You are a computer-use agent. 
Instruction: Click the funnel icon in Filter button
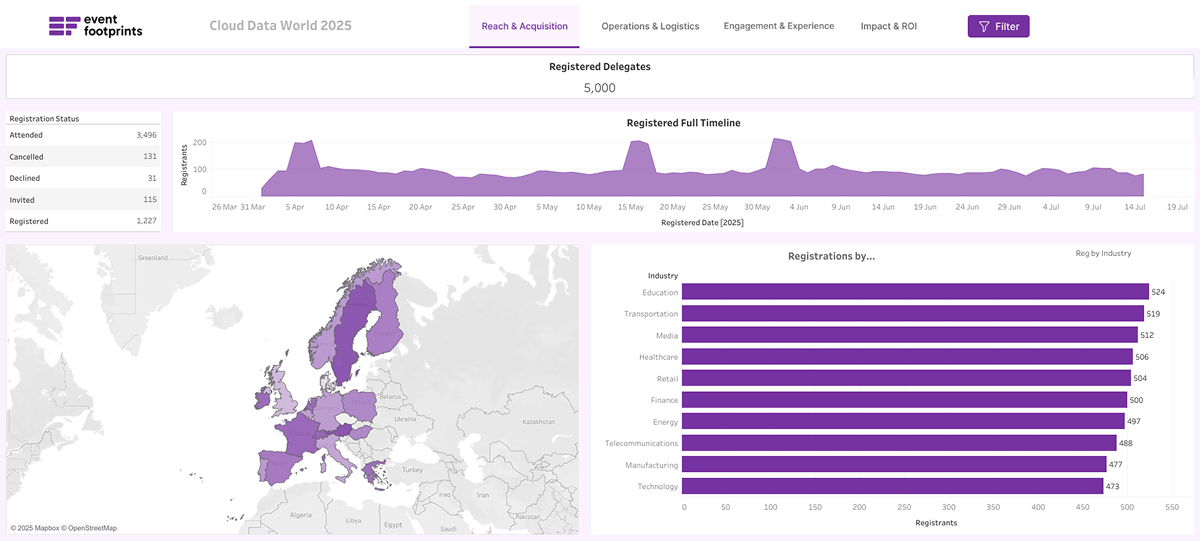[984, 27]
